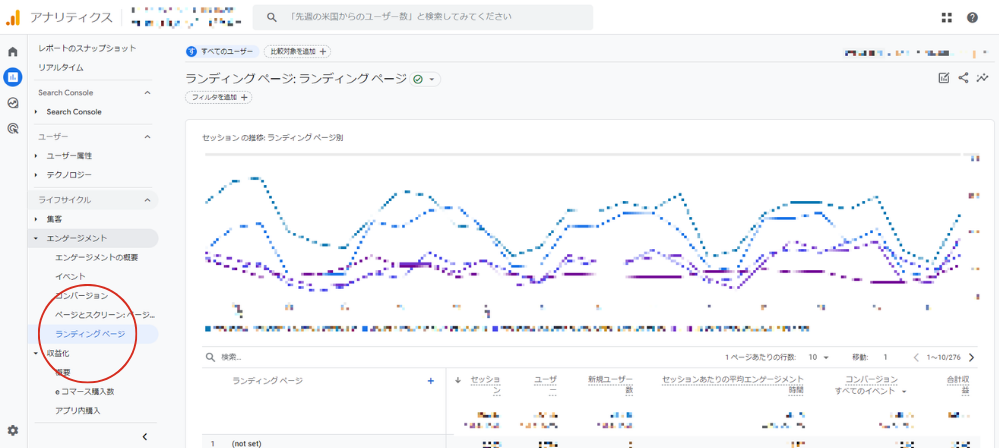Collapse エンゲージメント in sidebar

pyautogui.click(x=37, y=238)
